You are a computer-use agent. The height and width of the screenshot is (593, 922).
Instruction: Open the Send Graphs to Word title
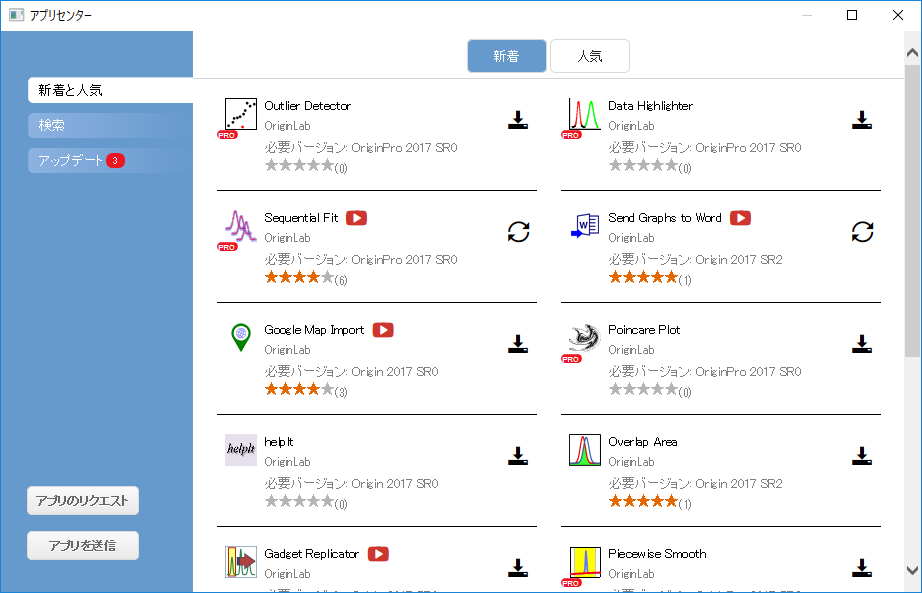tap(664, 218)
